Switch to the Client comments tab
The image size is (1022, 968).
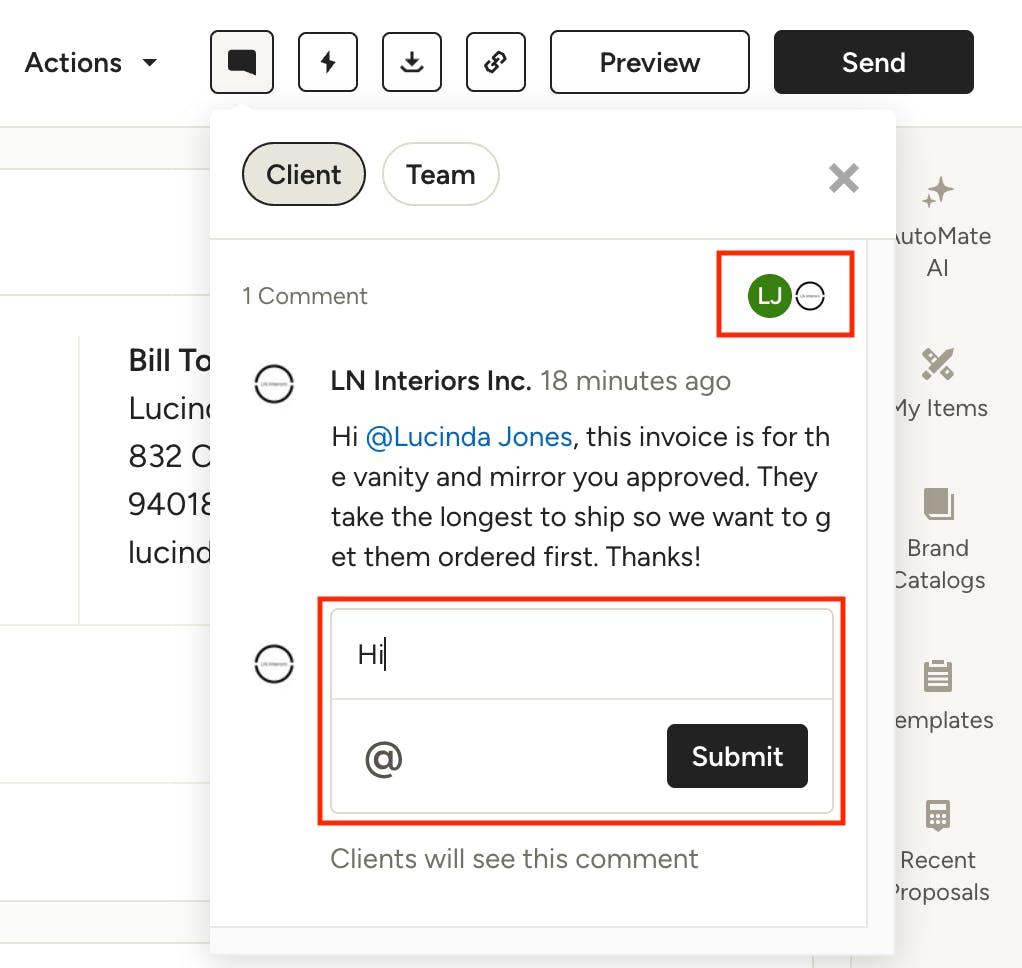[x=303, y=175]
